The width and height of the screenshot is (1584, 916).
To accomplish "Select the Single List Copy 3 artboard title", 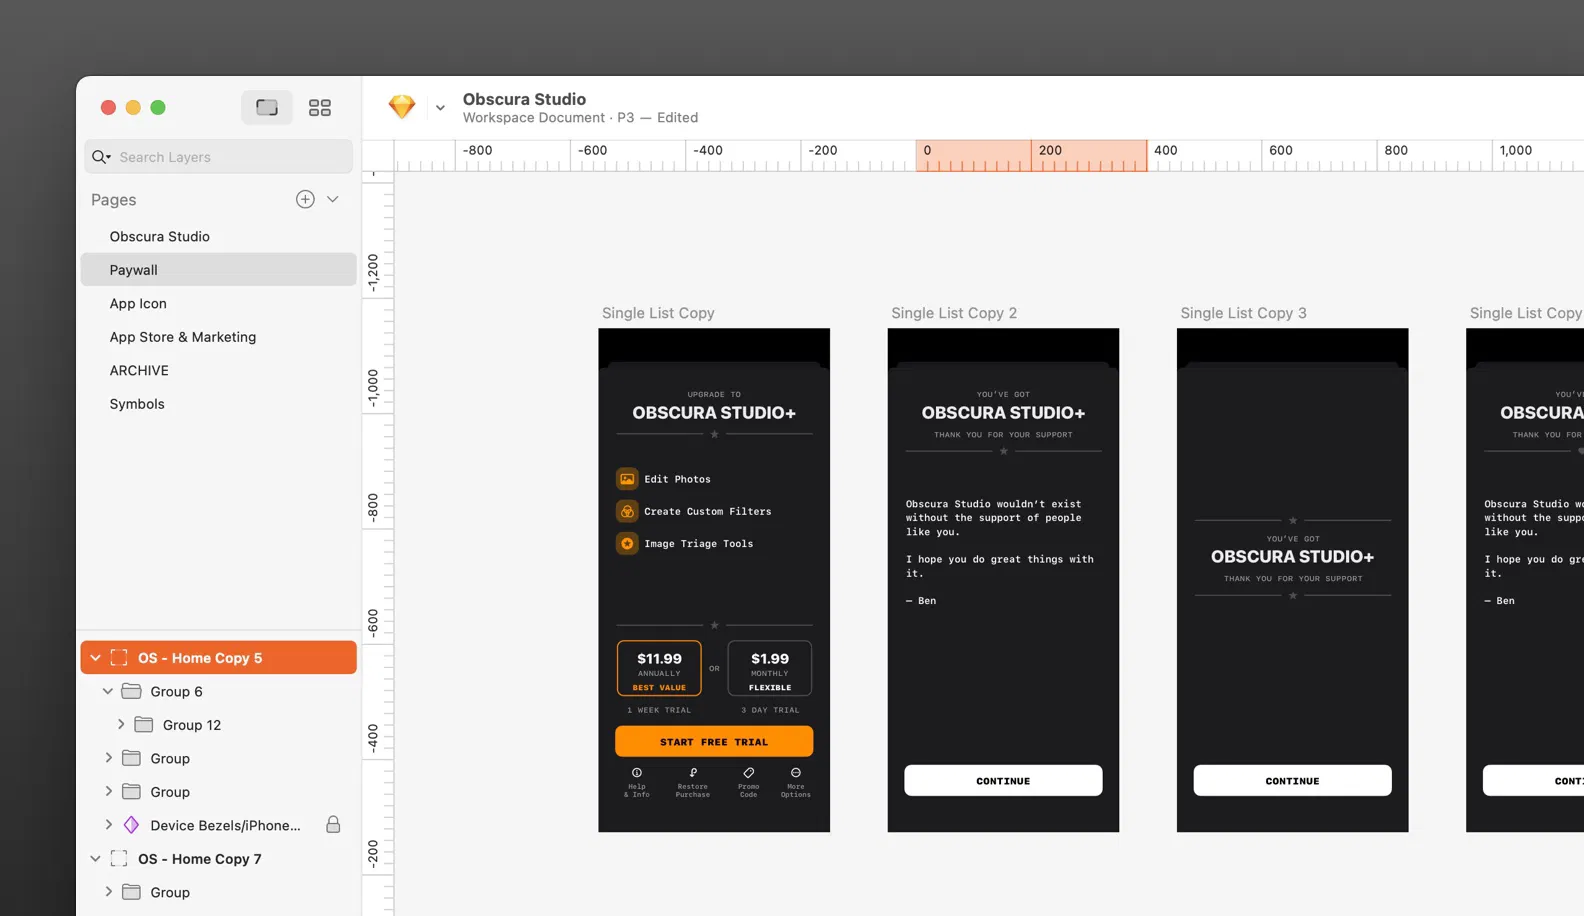I will (x=1243, y=313).
